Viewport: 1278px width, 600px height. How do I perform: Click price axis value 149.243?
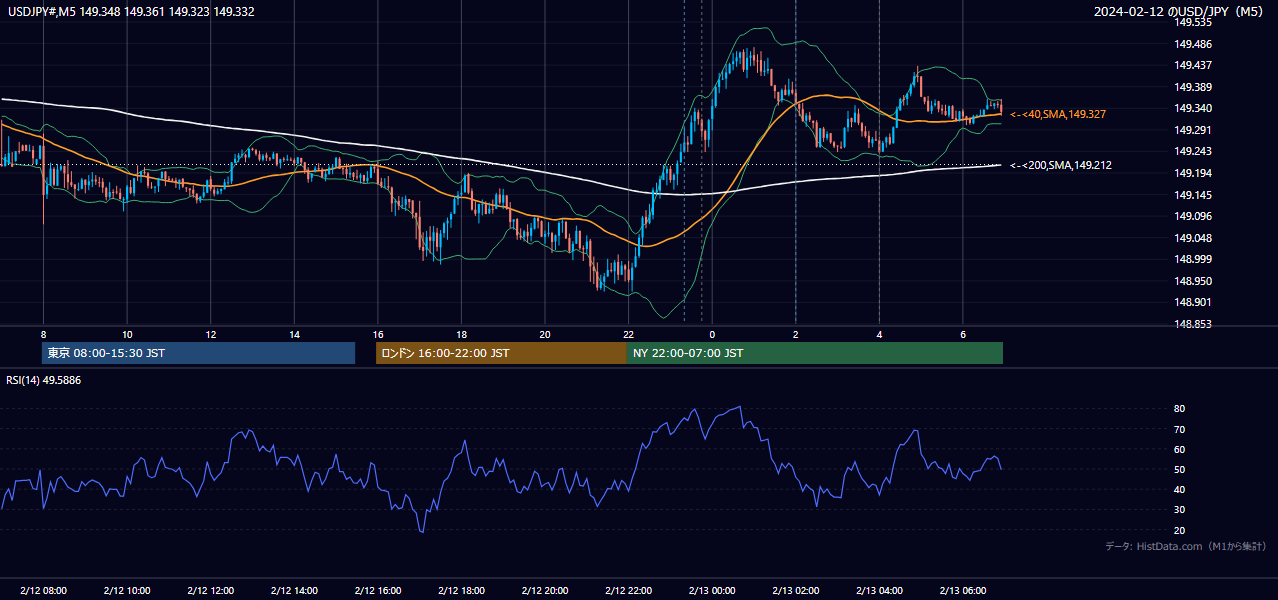pos(1193,151)
